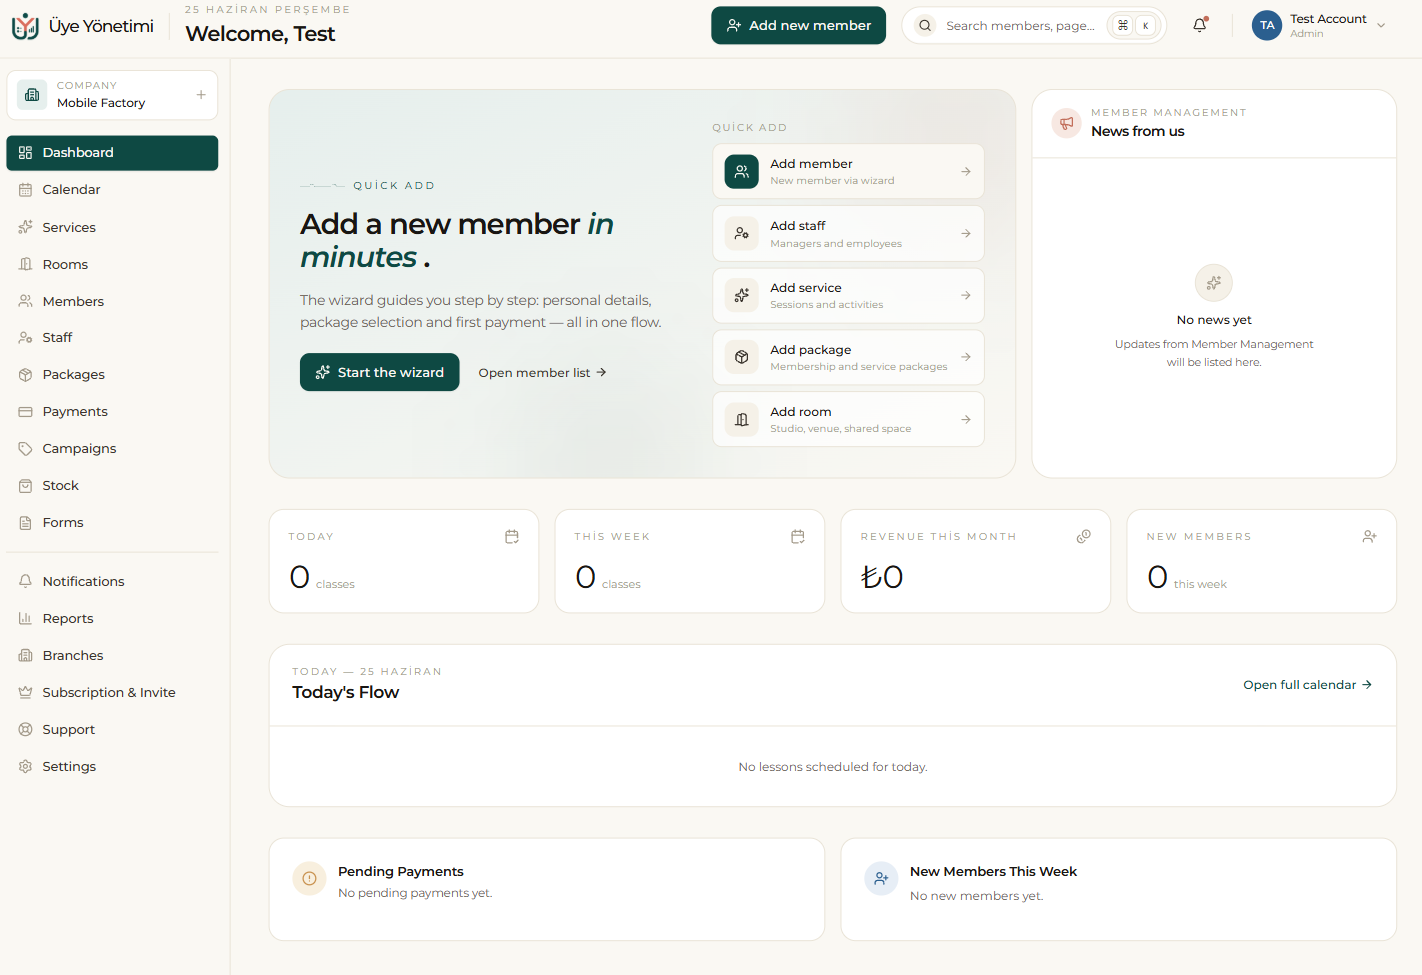Click the Today's Flow heading
Viewport: 1422px width, 975px height.
345,692
